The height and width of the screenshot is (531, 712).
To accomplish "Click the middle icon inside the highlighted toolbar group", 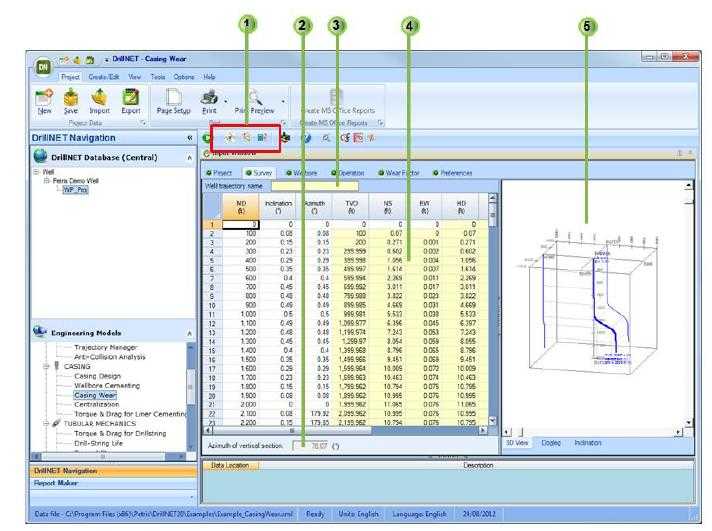I will coord(246,137).
